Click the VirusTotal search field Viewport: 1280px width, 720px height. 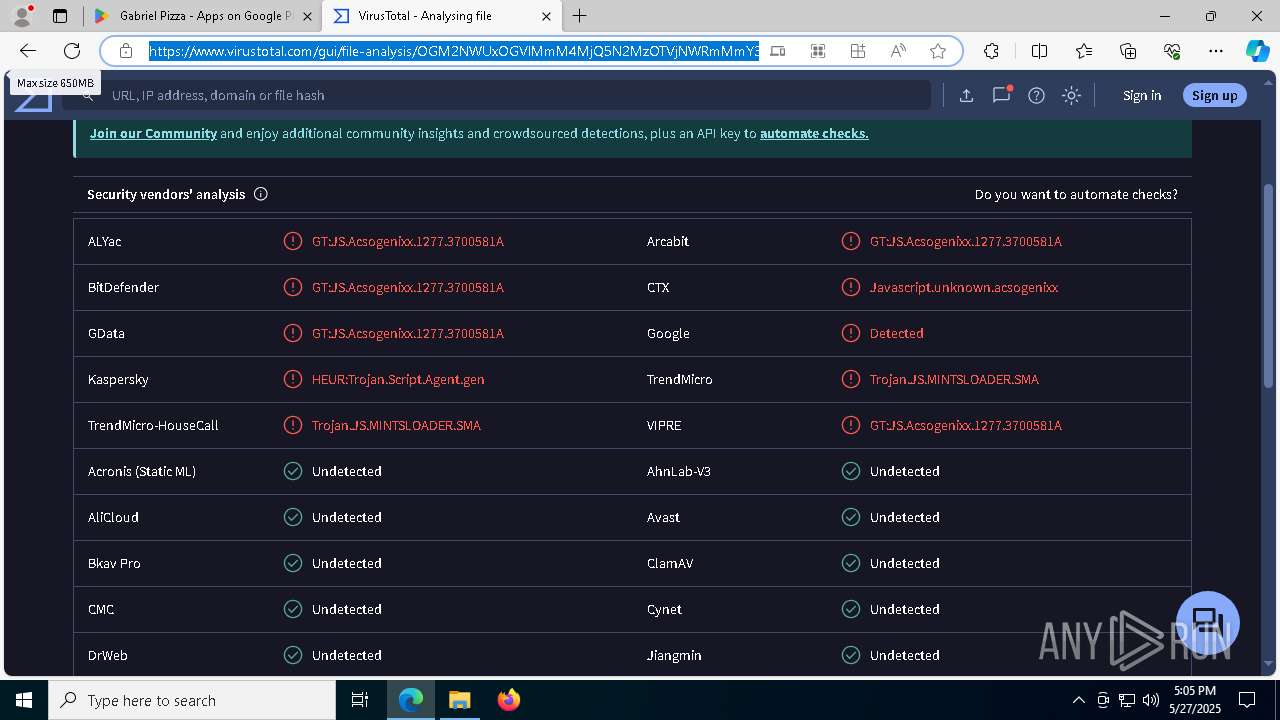pyautogui.click(x=496, y=95)
